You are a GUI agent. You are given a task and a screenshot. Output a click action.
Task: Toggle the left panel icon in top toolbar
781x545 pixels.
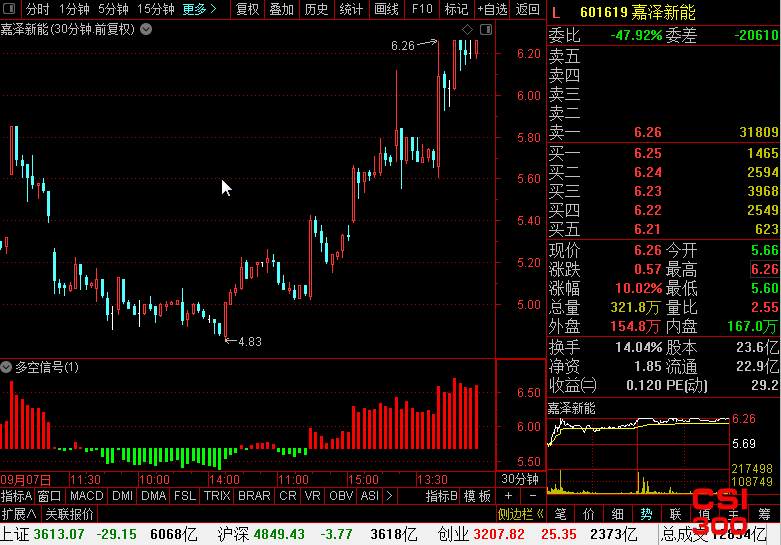click(x=9, y=8)
